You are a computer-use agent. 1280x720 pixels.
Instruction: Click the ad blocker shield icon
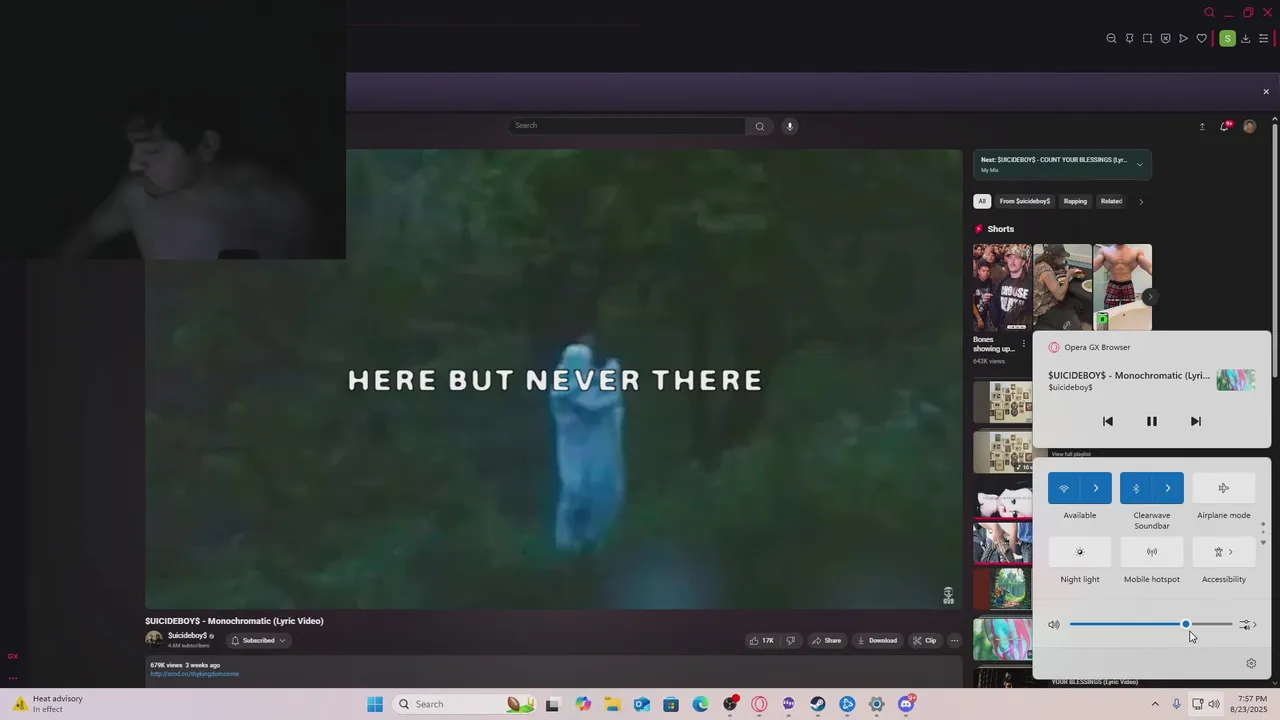click(1165, 39)
